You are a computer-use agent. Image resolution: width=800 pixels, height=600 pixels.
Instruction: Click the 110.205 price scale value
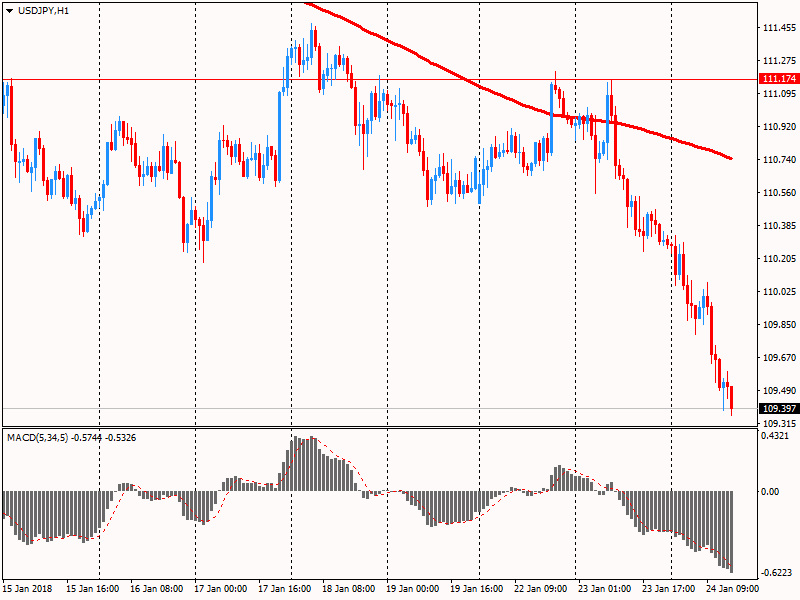pos(779,259)
